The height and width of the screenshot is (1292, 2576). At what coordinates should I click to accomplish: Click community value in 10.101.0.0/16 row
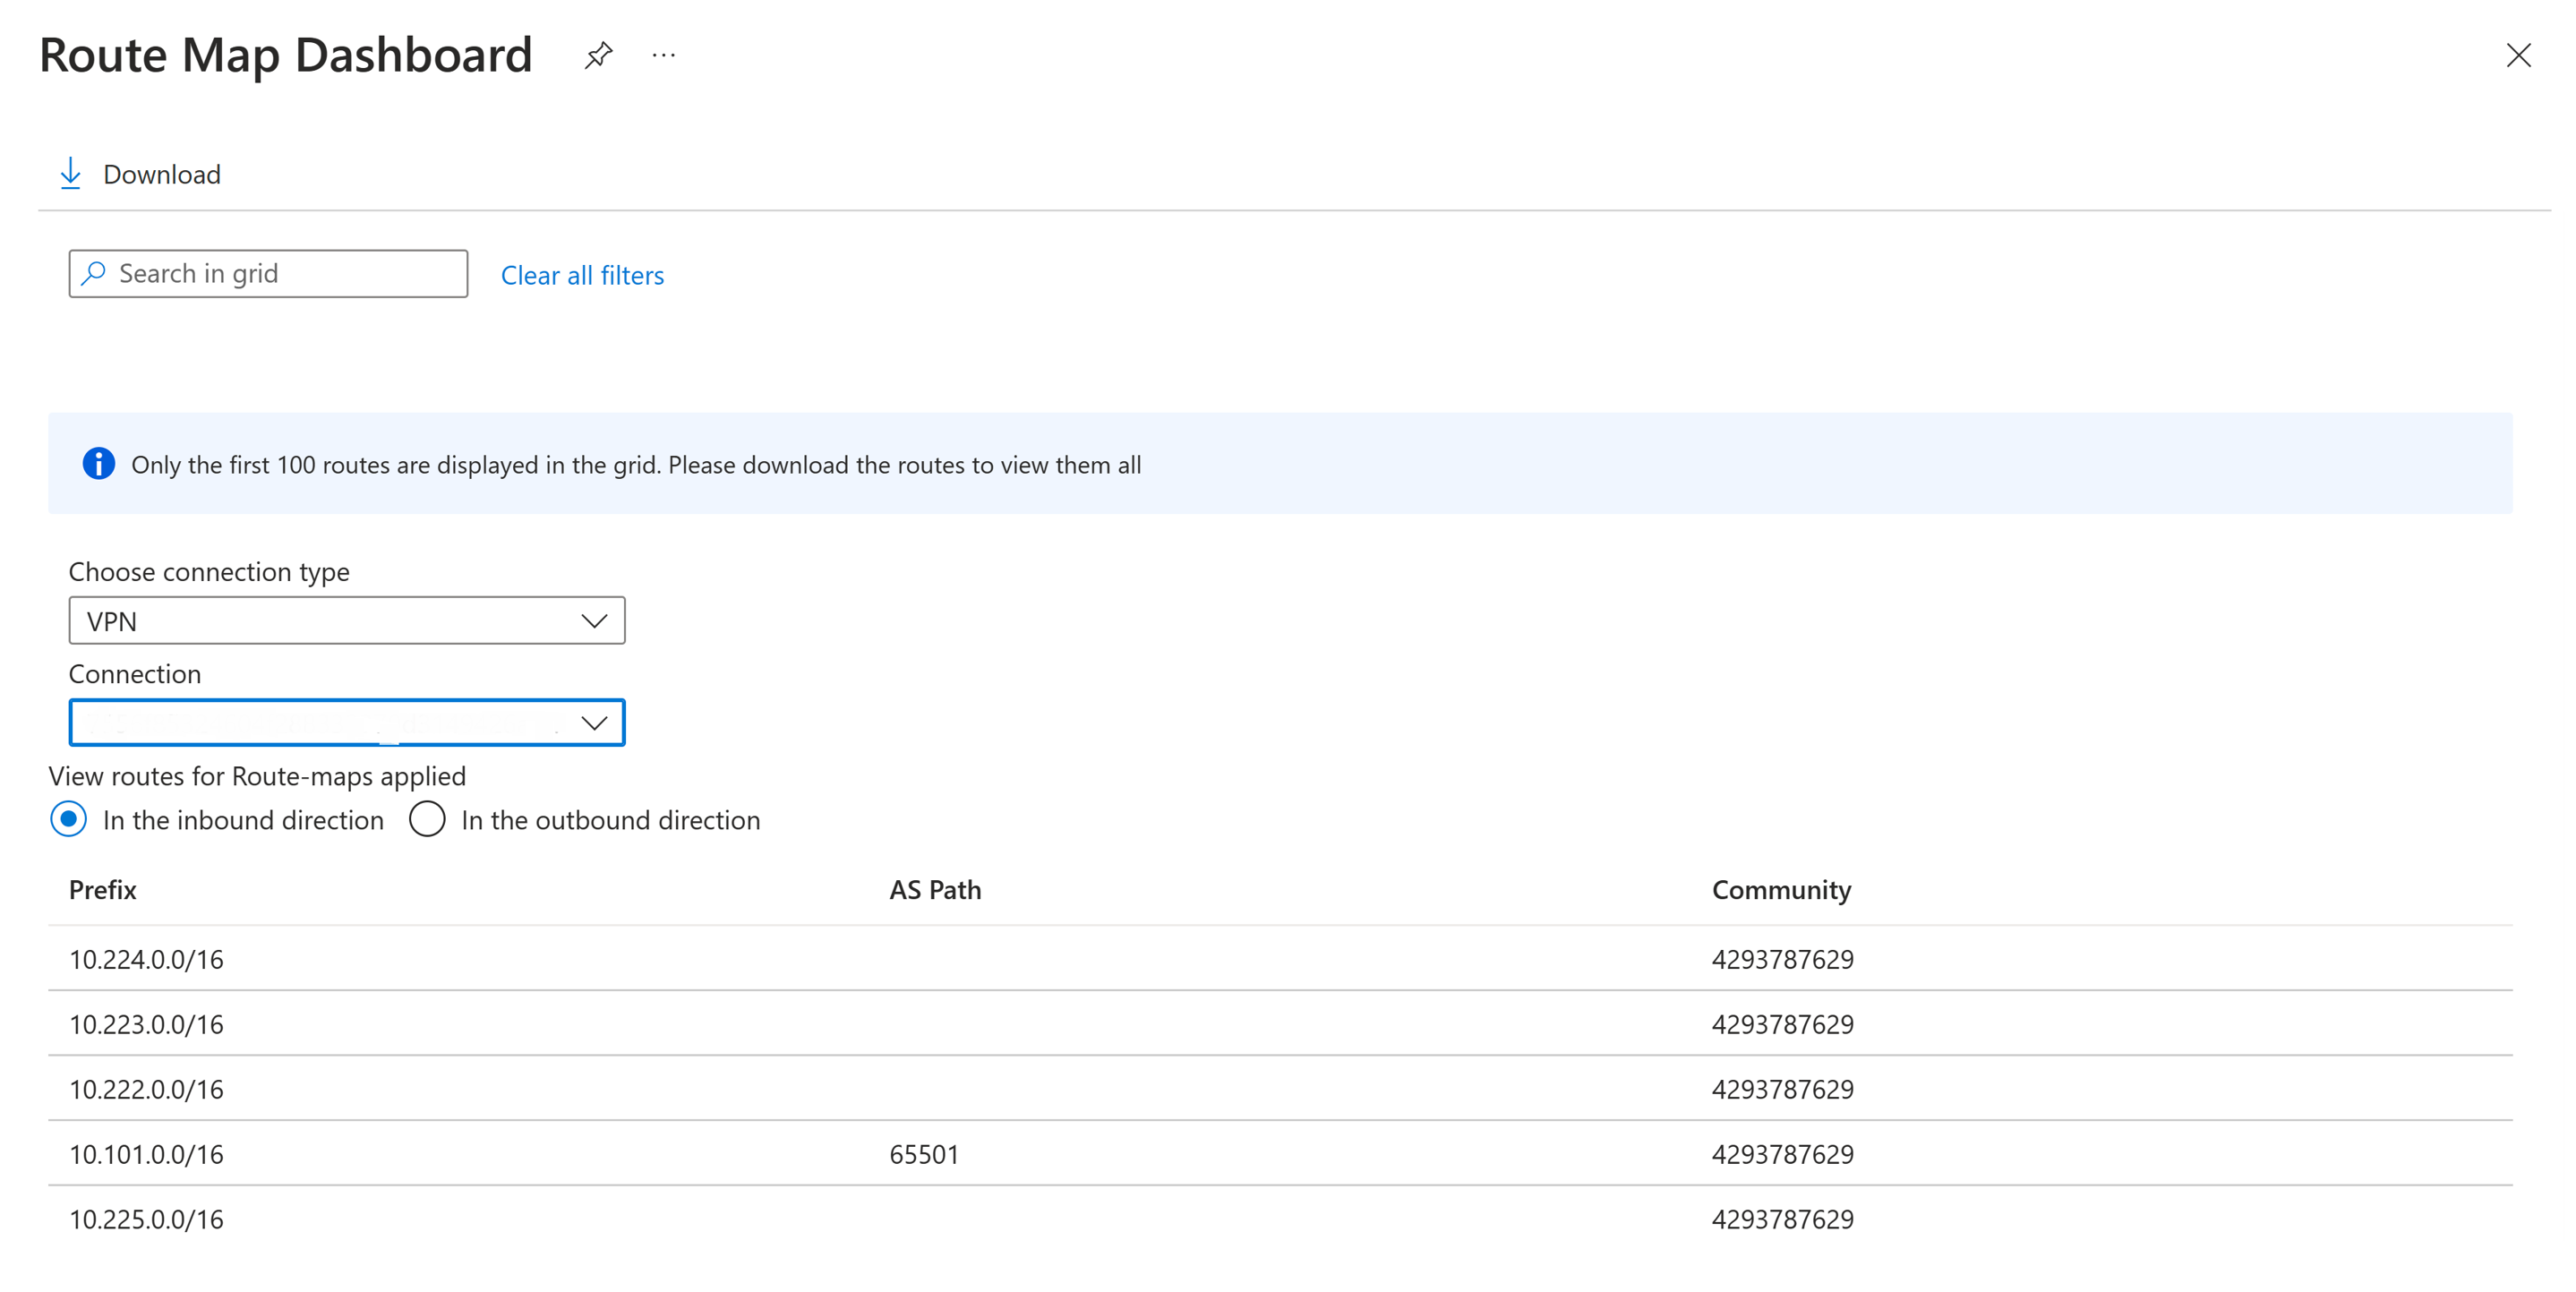click(1782, 1154)
